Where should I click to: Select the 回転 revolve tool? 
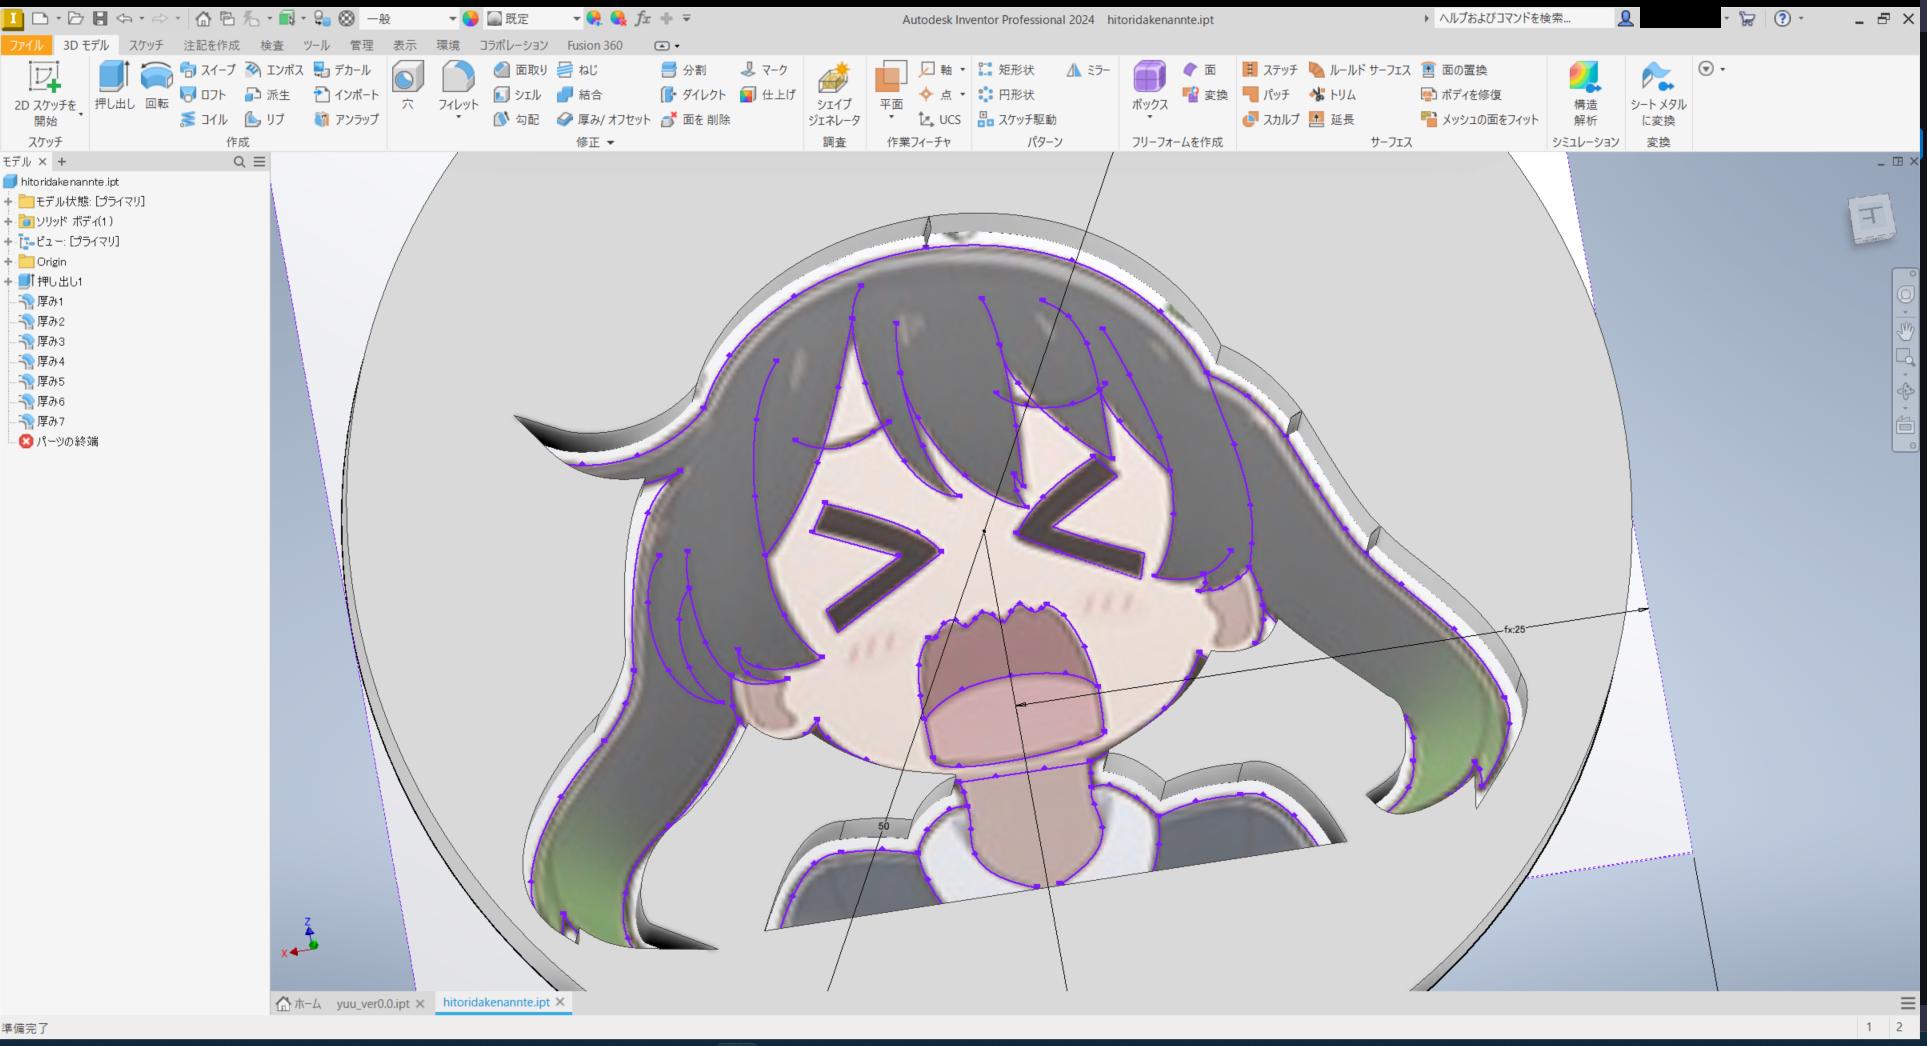click(x=156, y=86)
